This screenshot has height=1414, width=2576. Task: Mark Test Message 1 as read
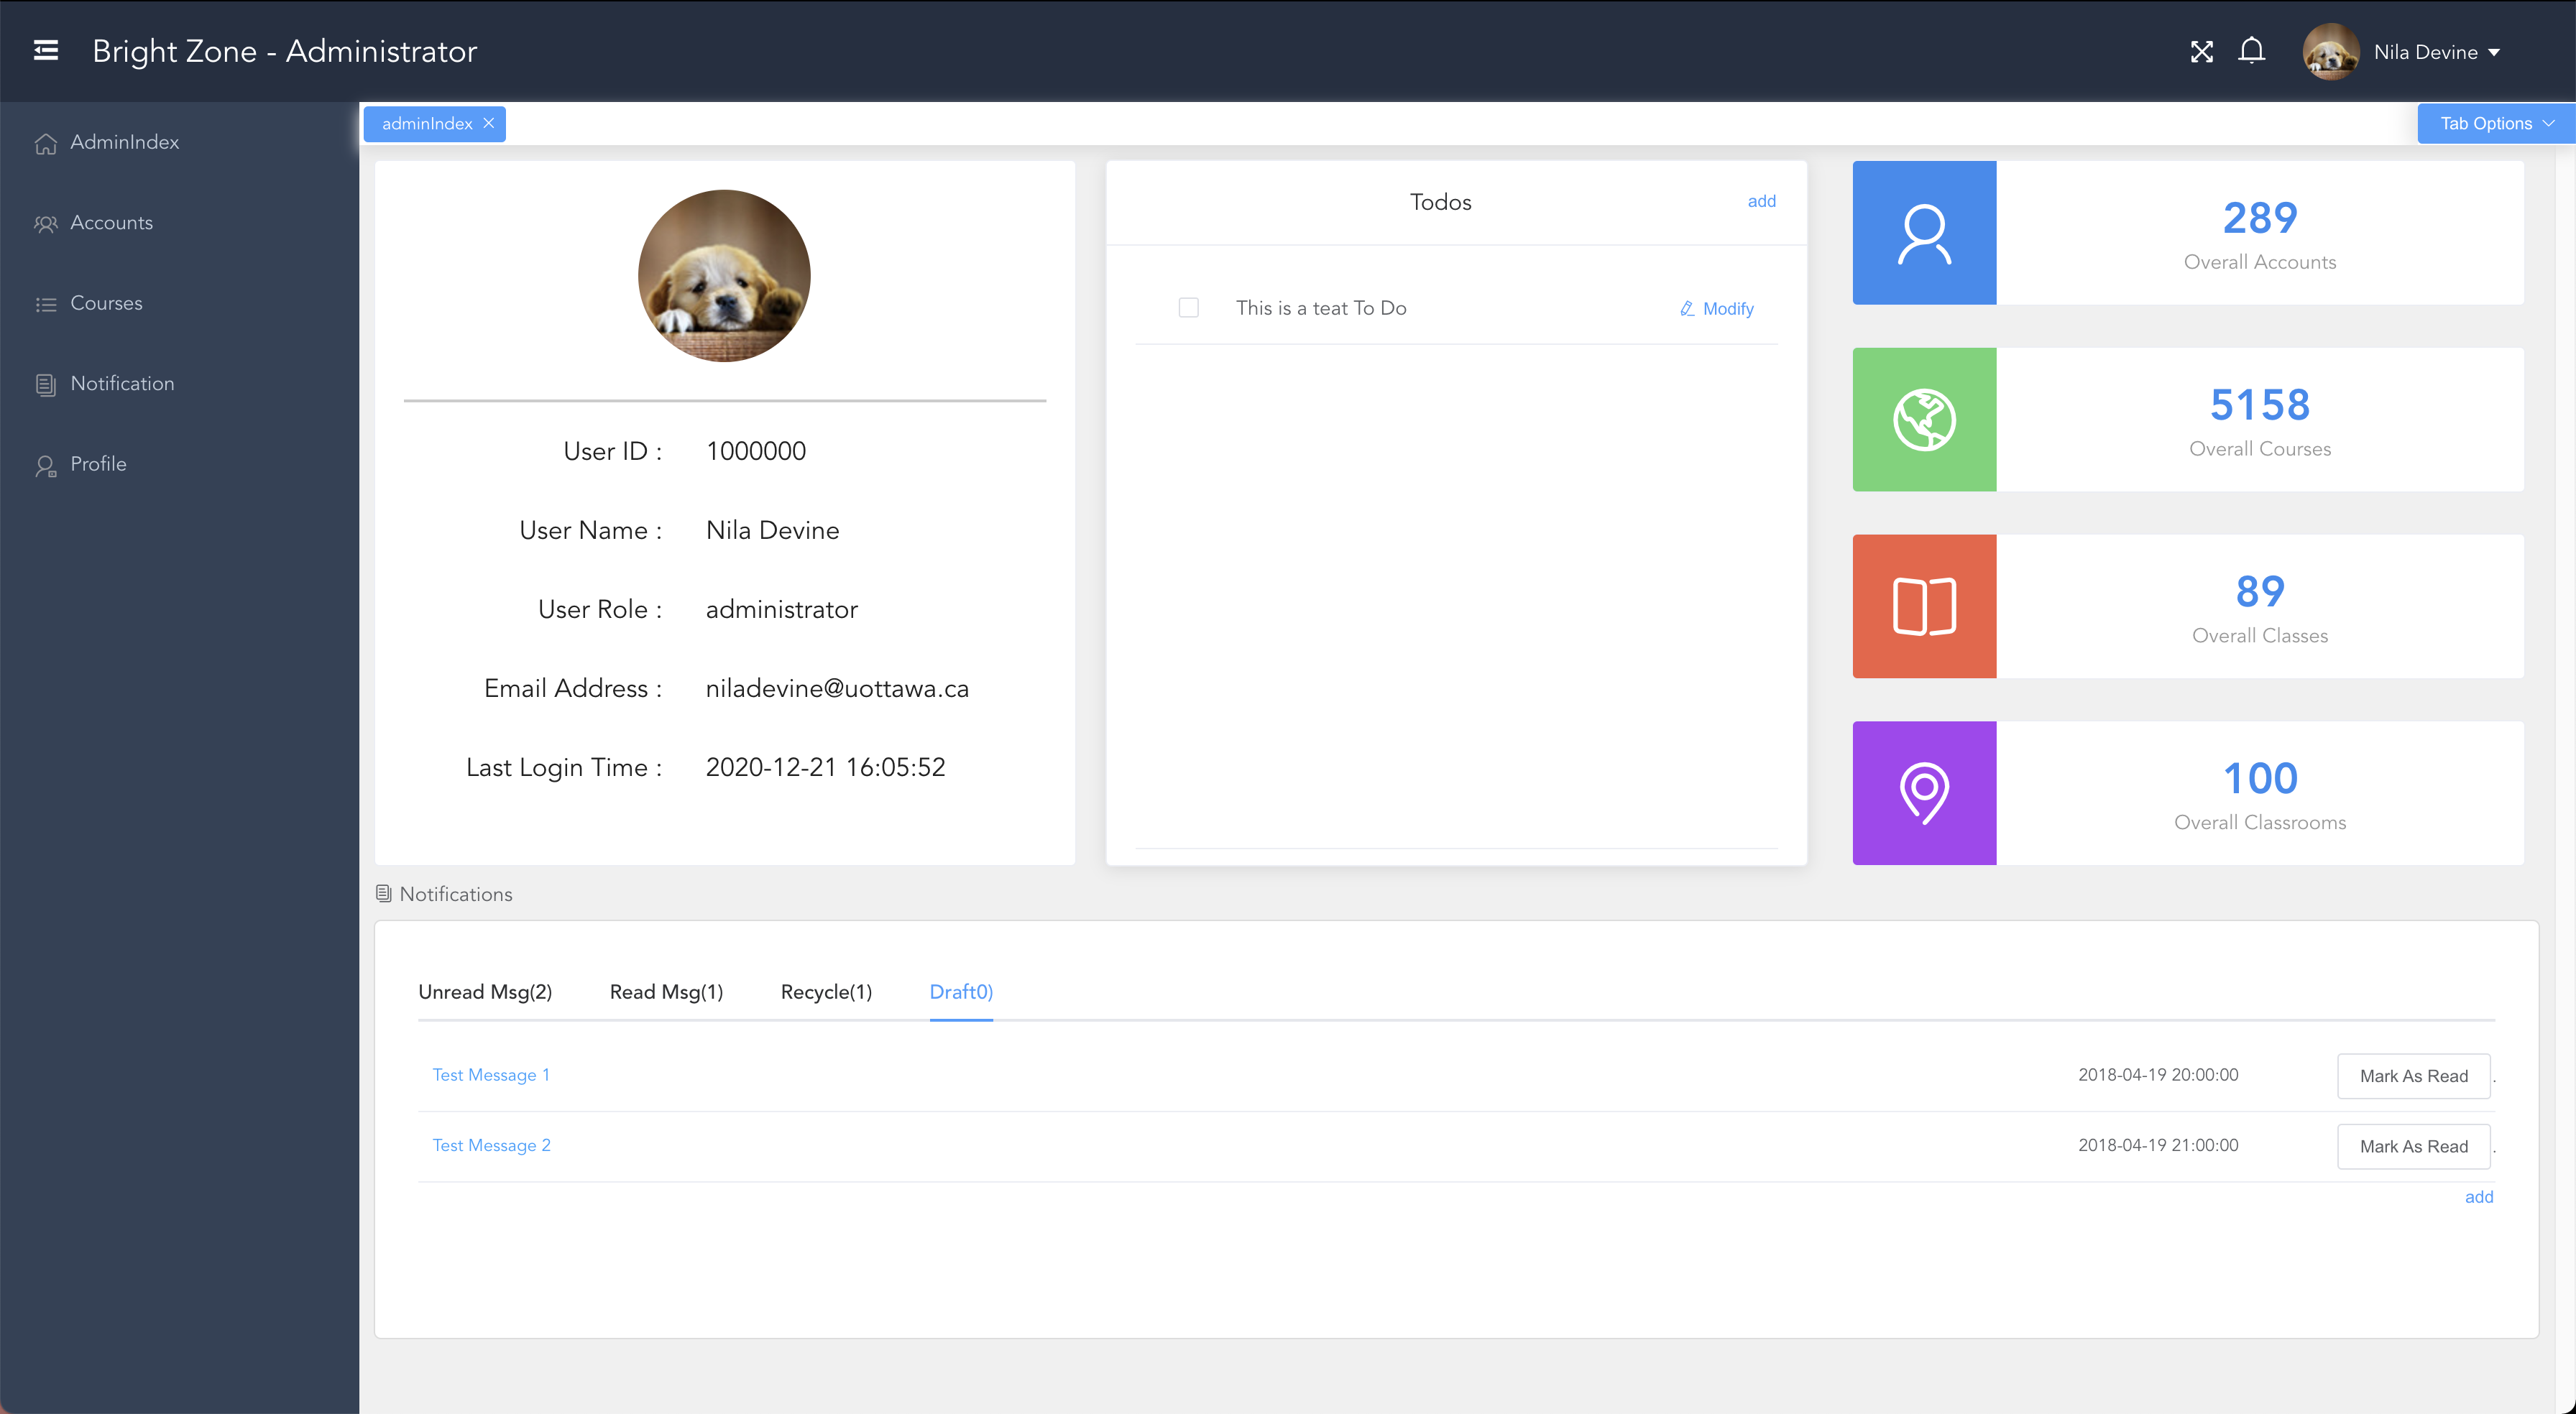pos(2412,1076)
